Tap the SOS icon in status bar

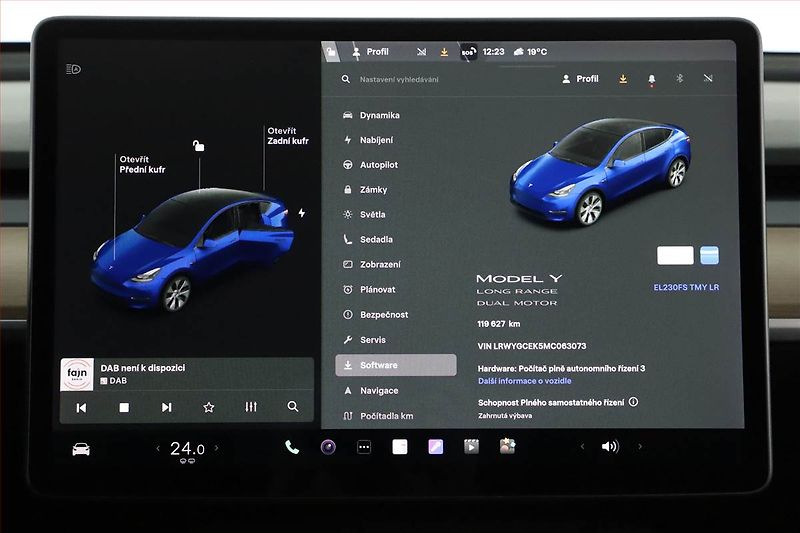468,52
